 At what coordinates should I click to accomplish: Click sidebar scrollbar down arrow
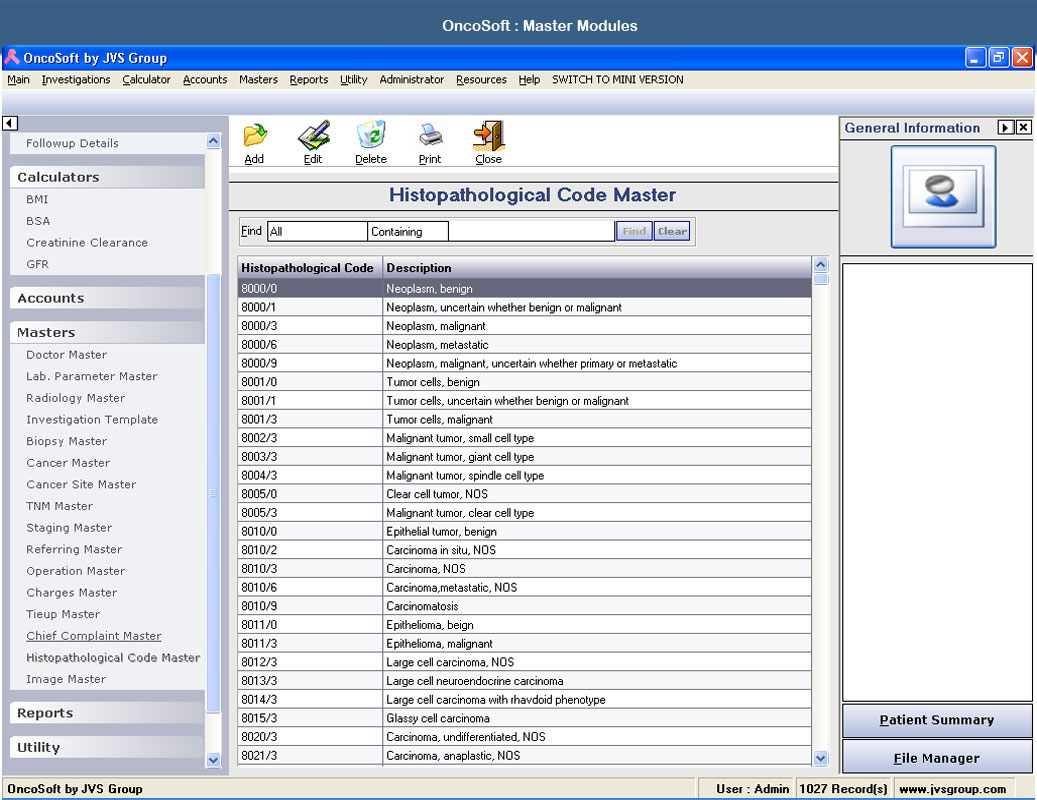coord(213,760)
